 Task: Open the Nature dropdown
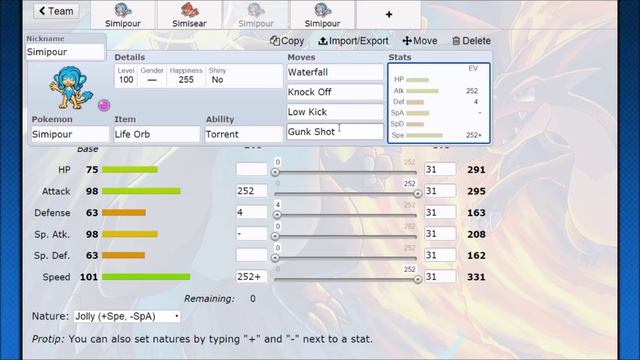click(x=127, y=316)
